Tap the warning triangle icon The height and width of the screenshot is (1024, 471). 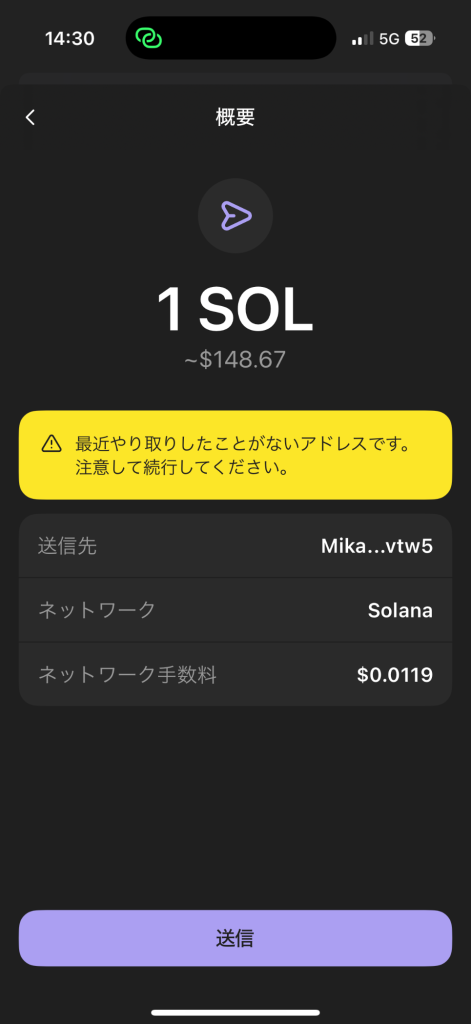coord(51,444)
